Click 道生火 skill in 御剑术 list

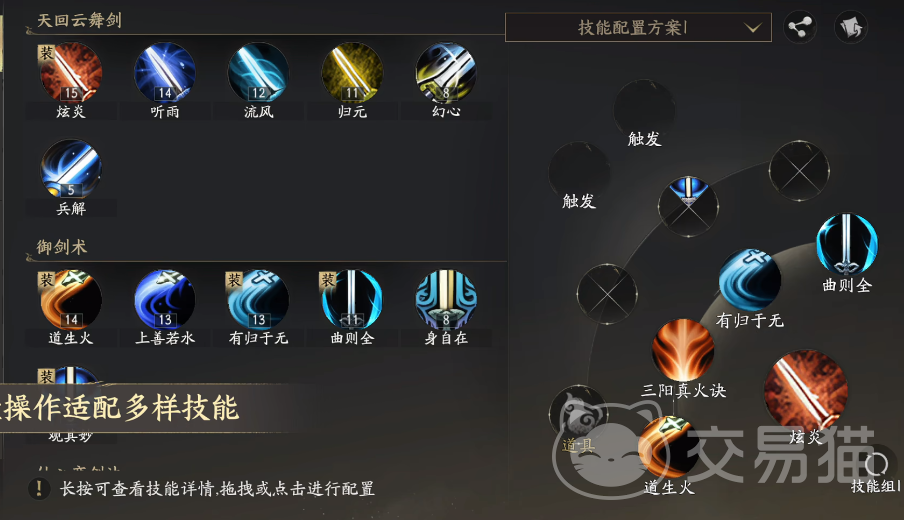tap(71, 300)
